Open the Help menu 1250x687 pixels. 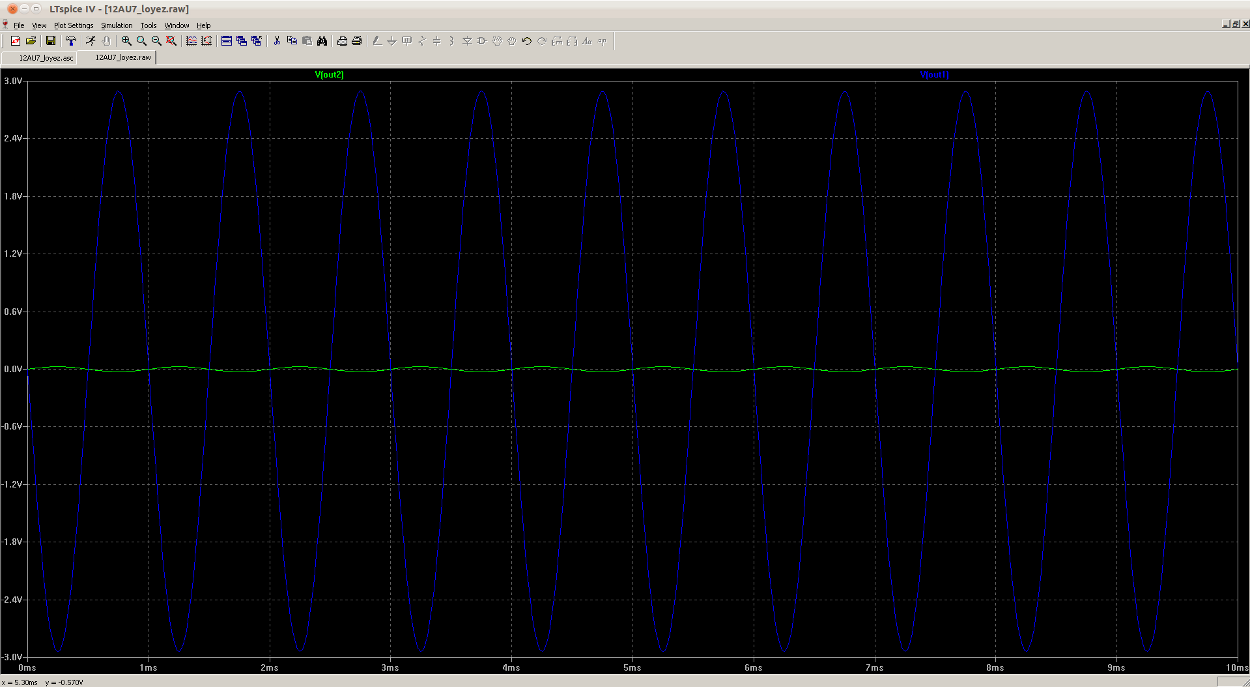click(x=204, y=25)
